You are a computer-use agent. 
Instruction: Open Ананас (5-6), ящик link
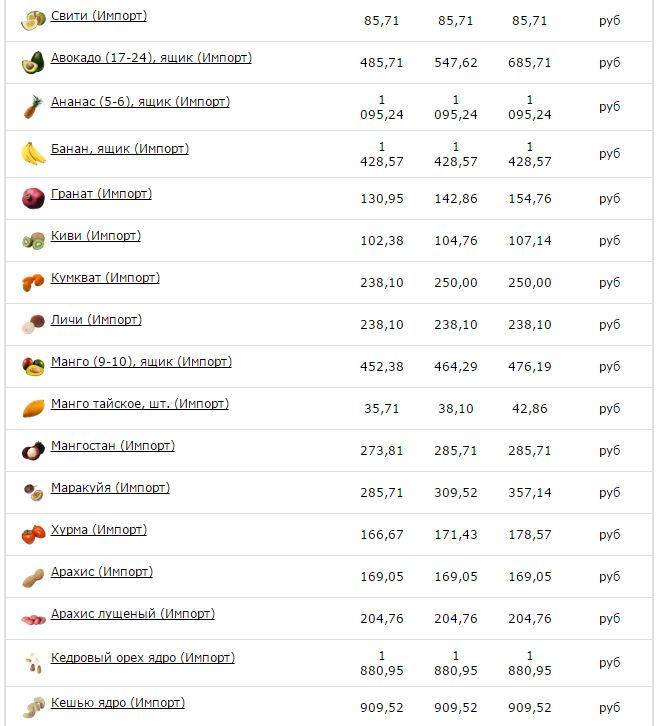click(x=140, y=102)
